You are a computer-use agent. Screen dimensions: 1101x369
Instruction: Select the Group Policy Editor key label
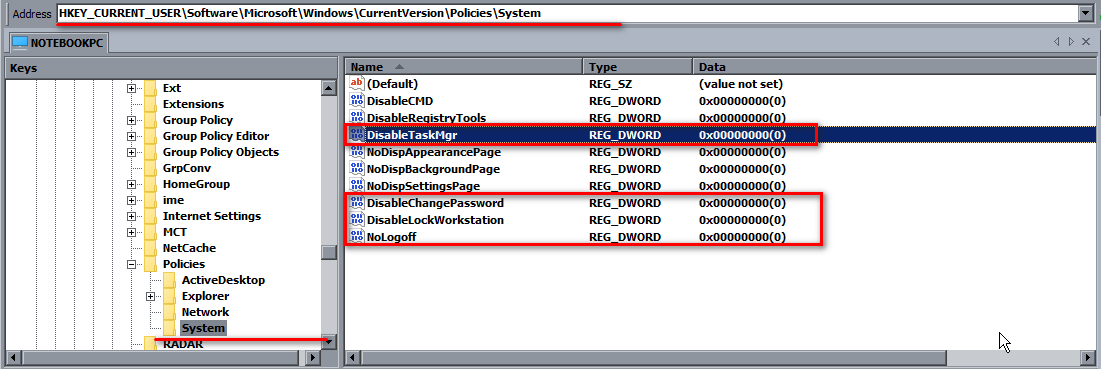(216, 136)
